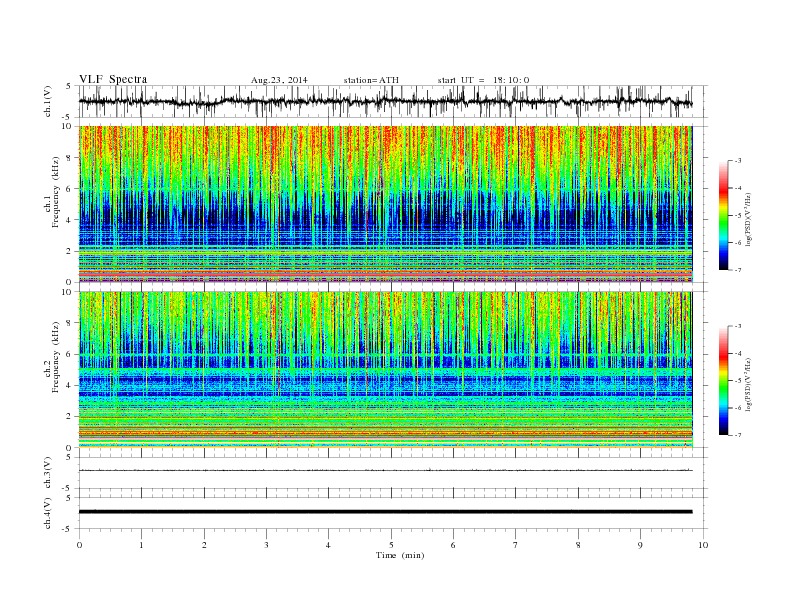Click the "station=ATH" header label

(371, 80)
